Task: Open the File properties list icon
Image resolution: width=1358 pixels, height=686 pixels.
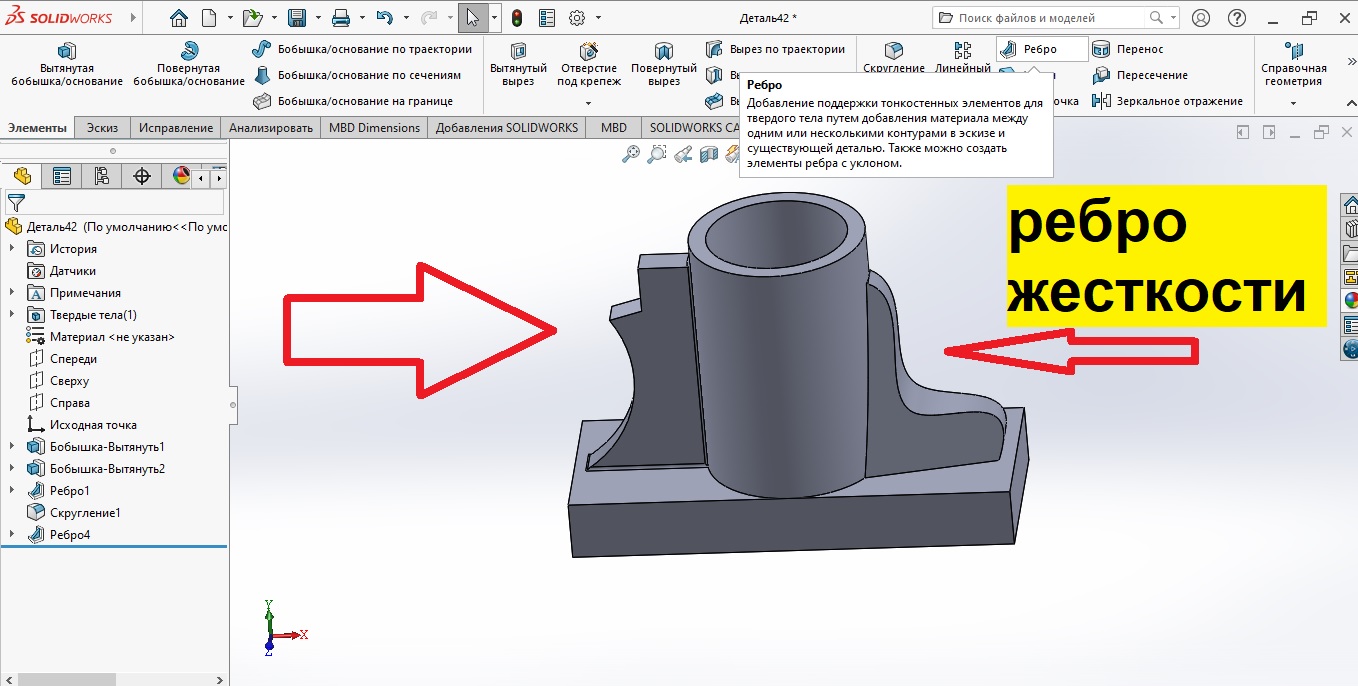Action: [546, 18]
